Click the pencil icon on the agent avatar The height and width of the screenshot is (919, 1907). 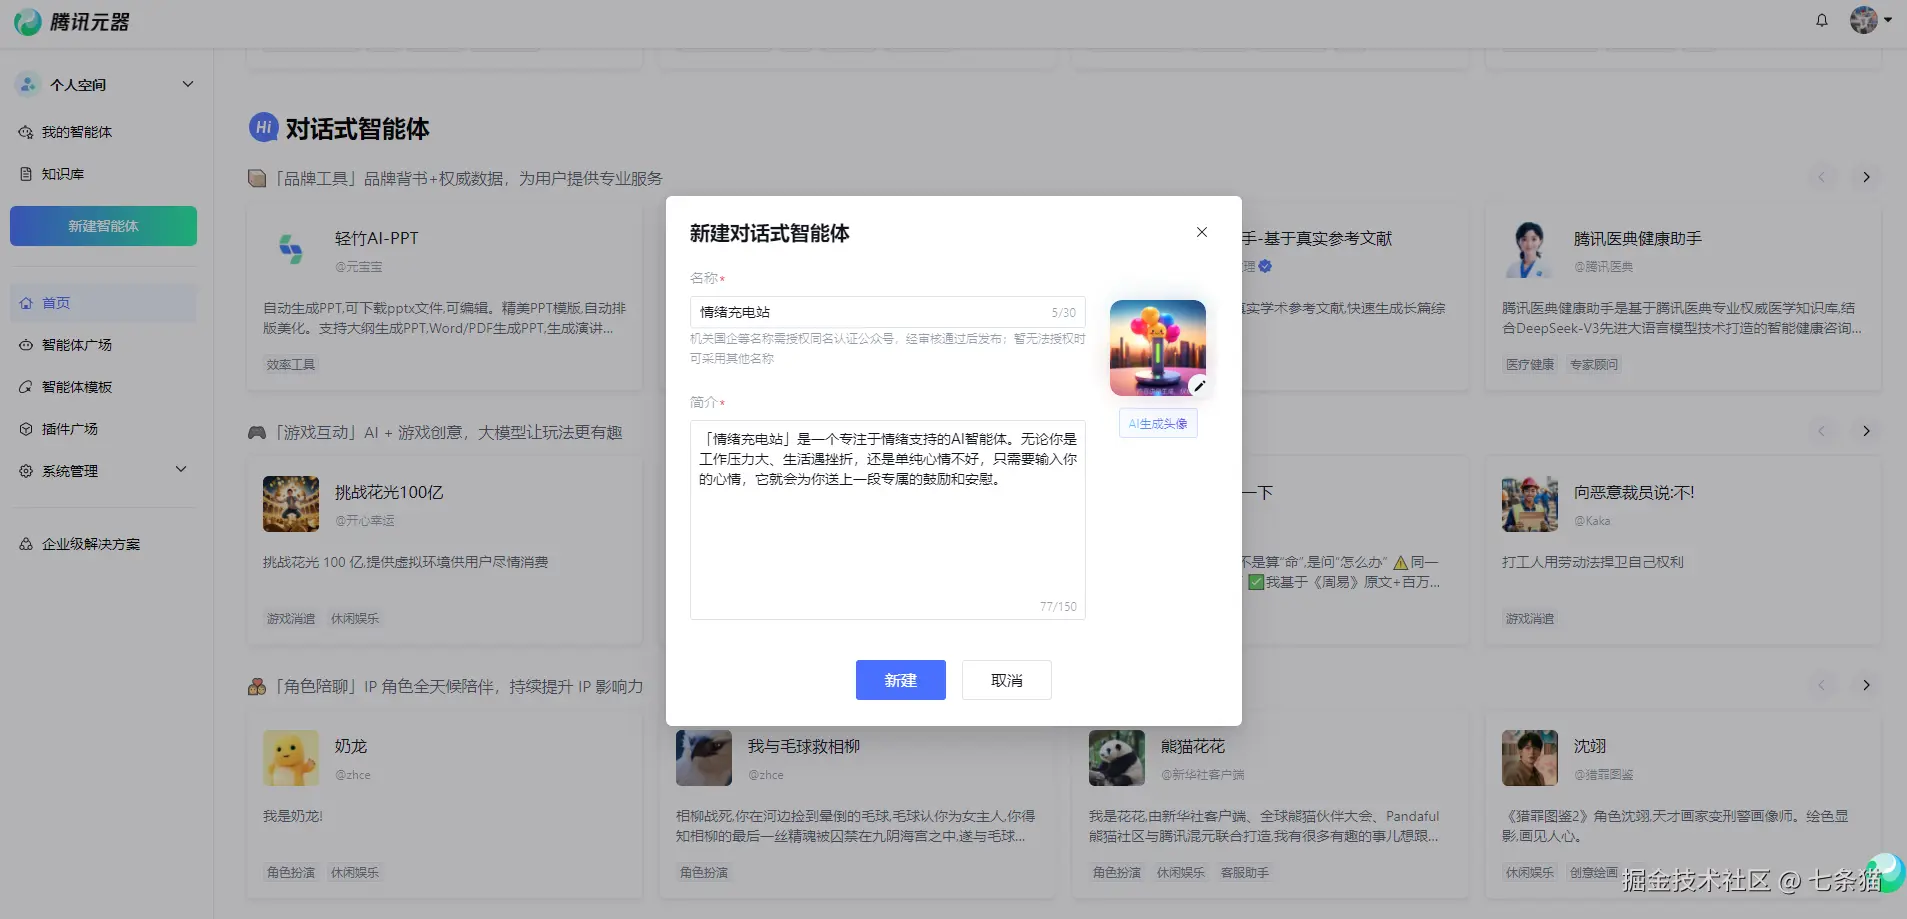1198,385
